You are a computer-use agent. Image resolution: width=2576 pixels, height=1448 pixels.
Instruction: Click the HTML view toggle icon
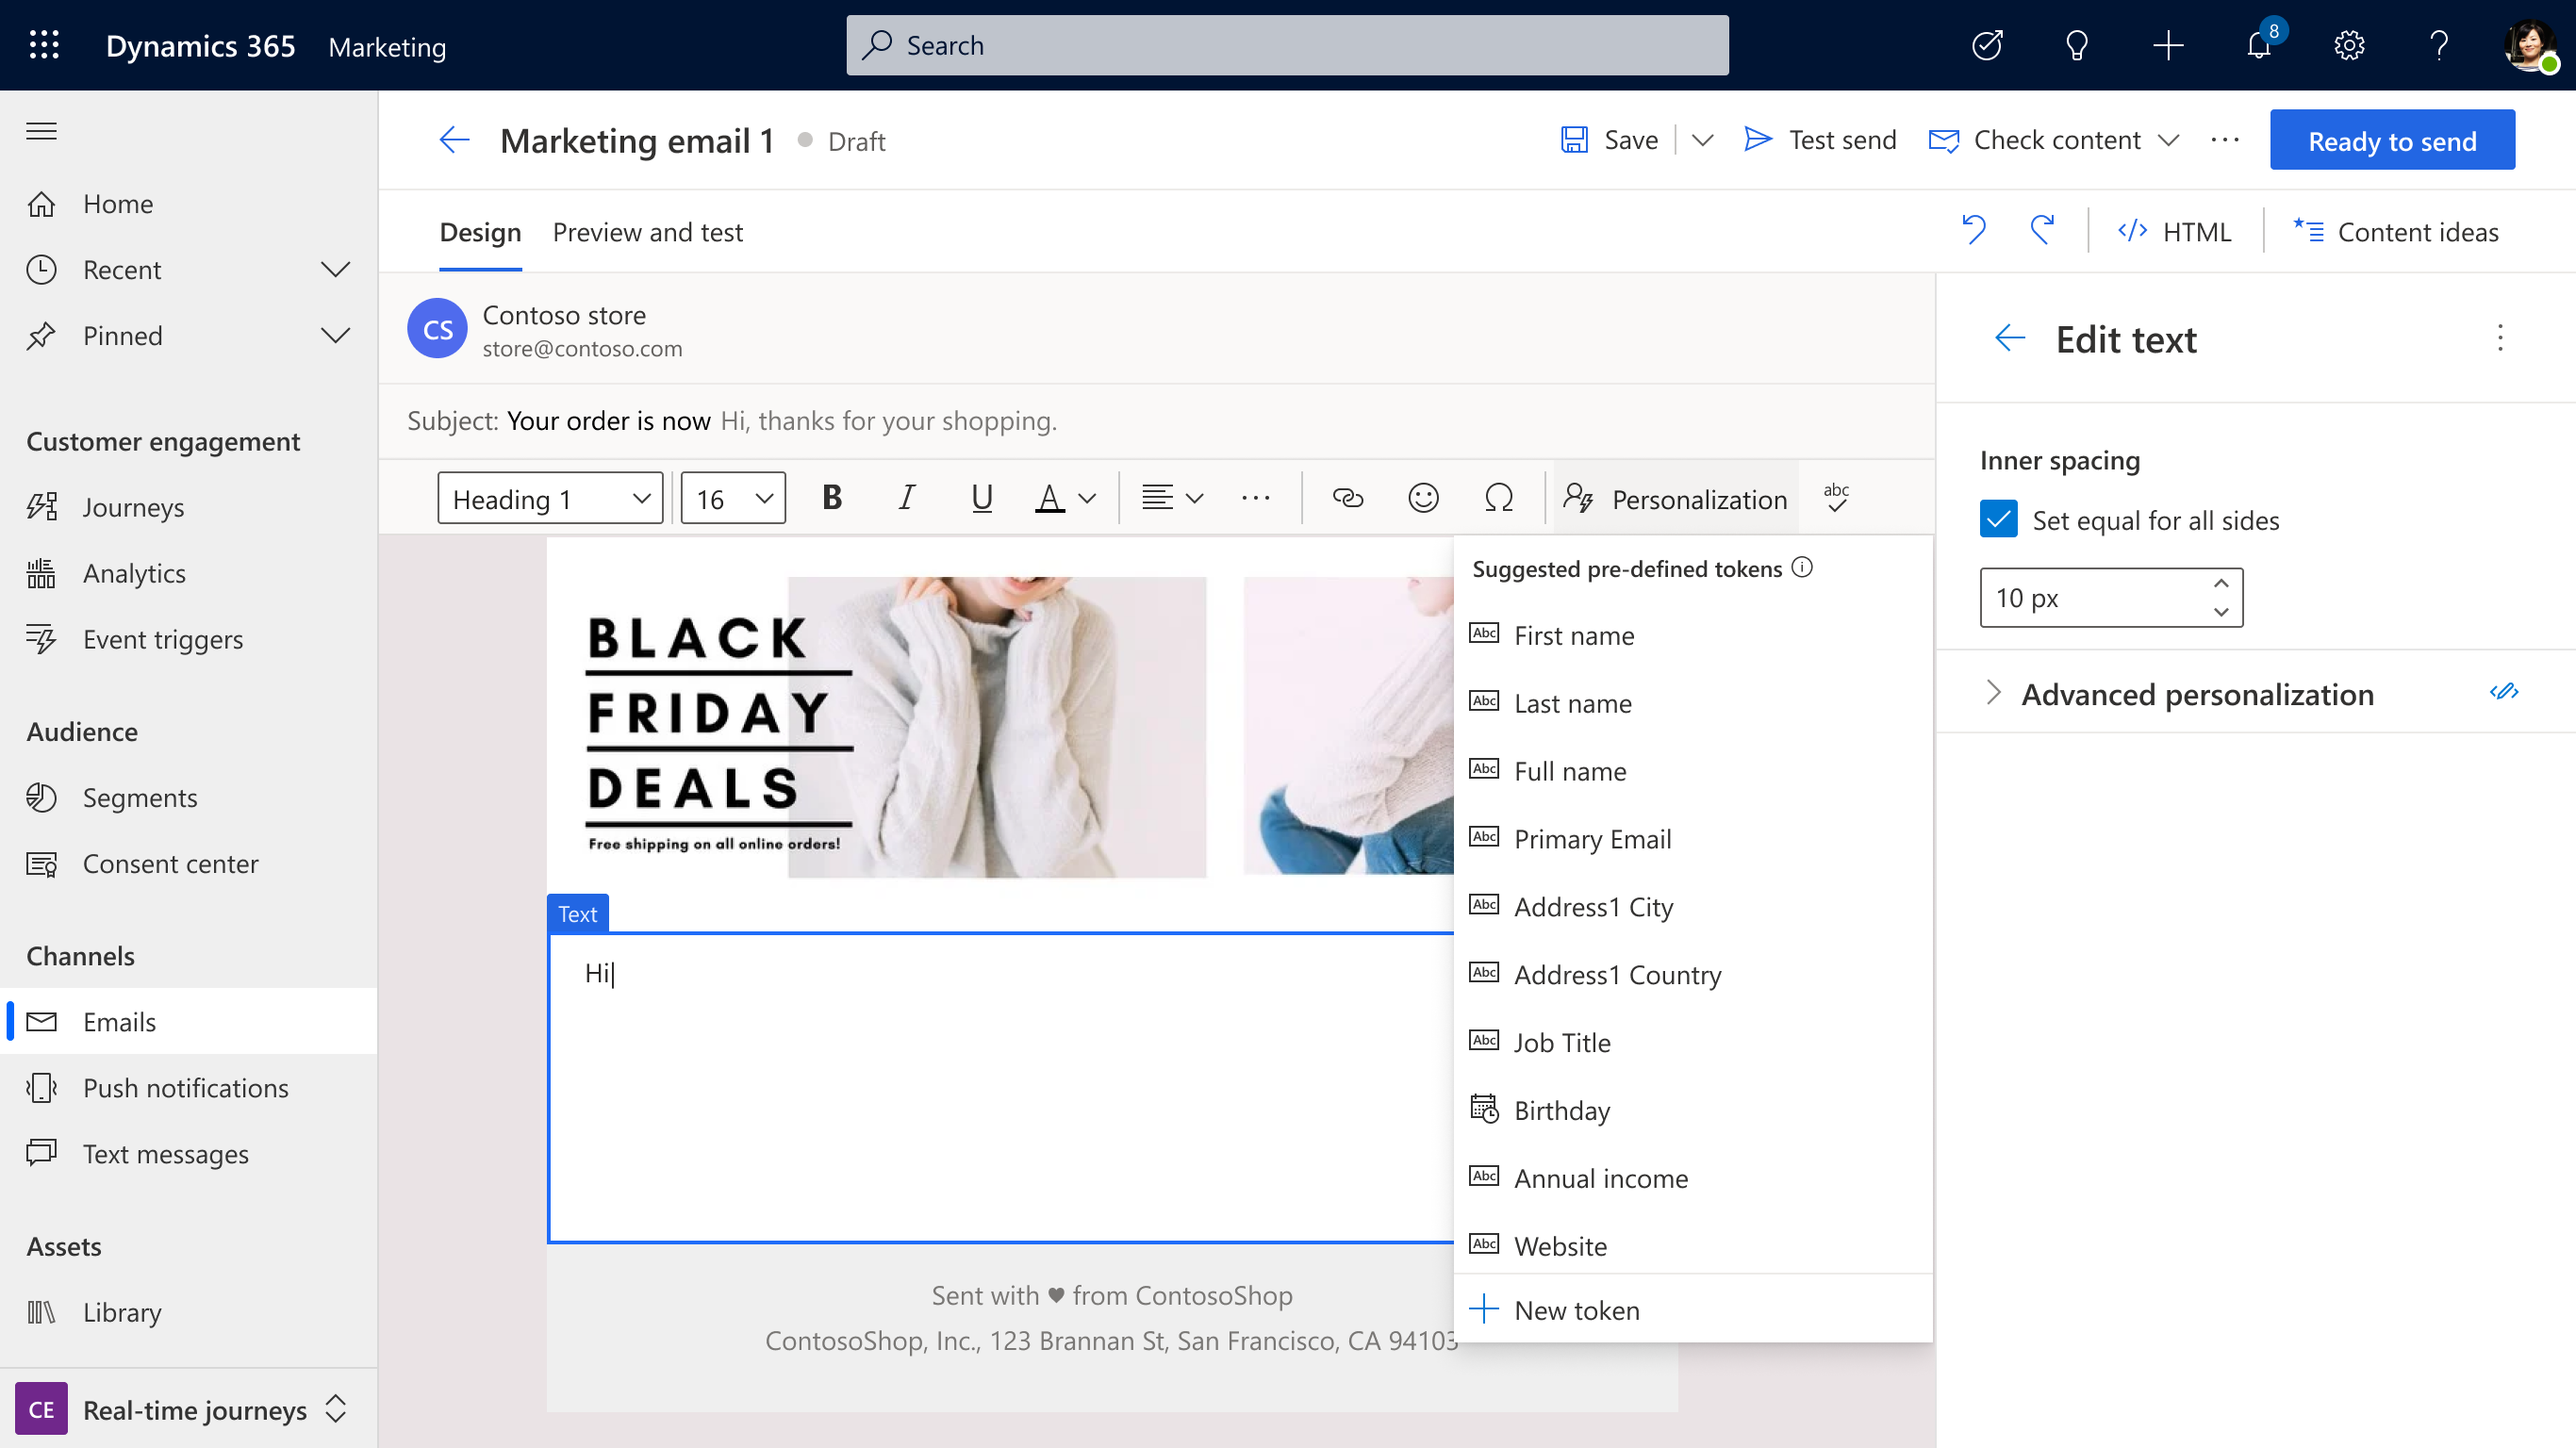click(x=2176, y=232)
